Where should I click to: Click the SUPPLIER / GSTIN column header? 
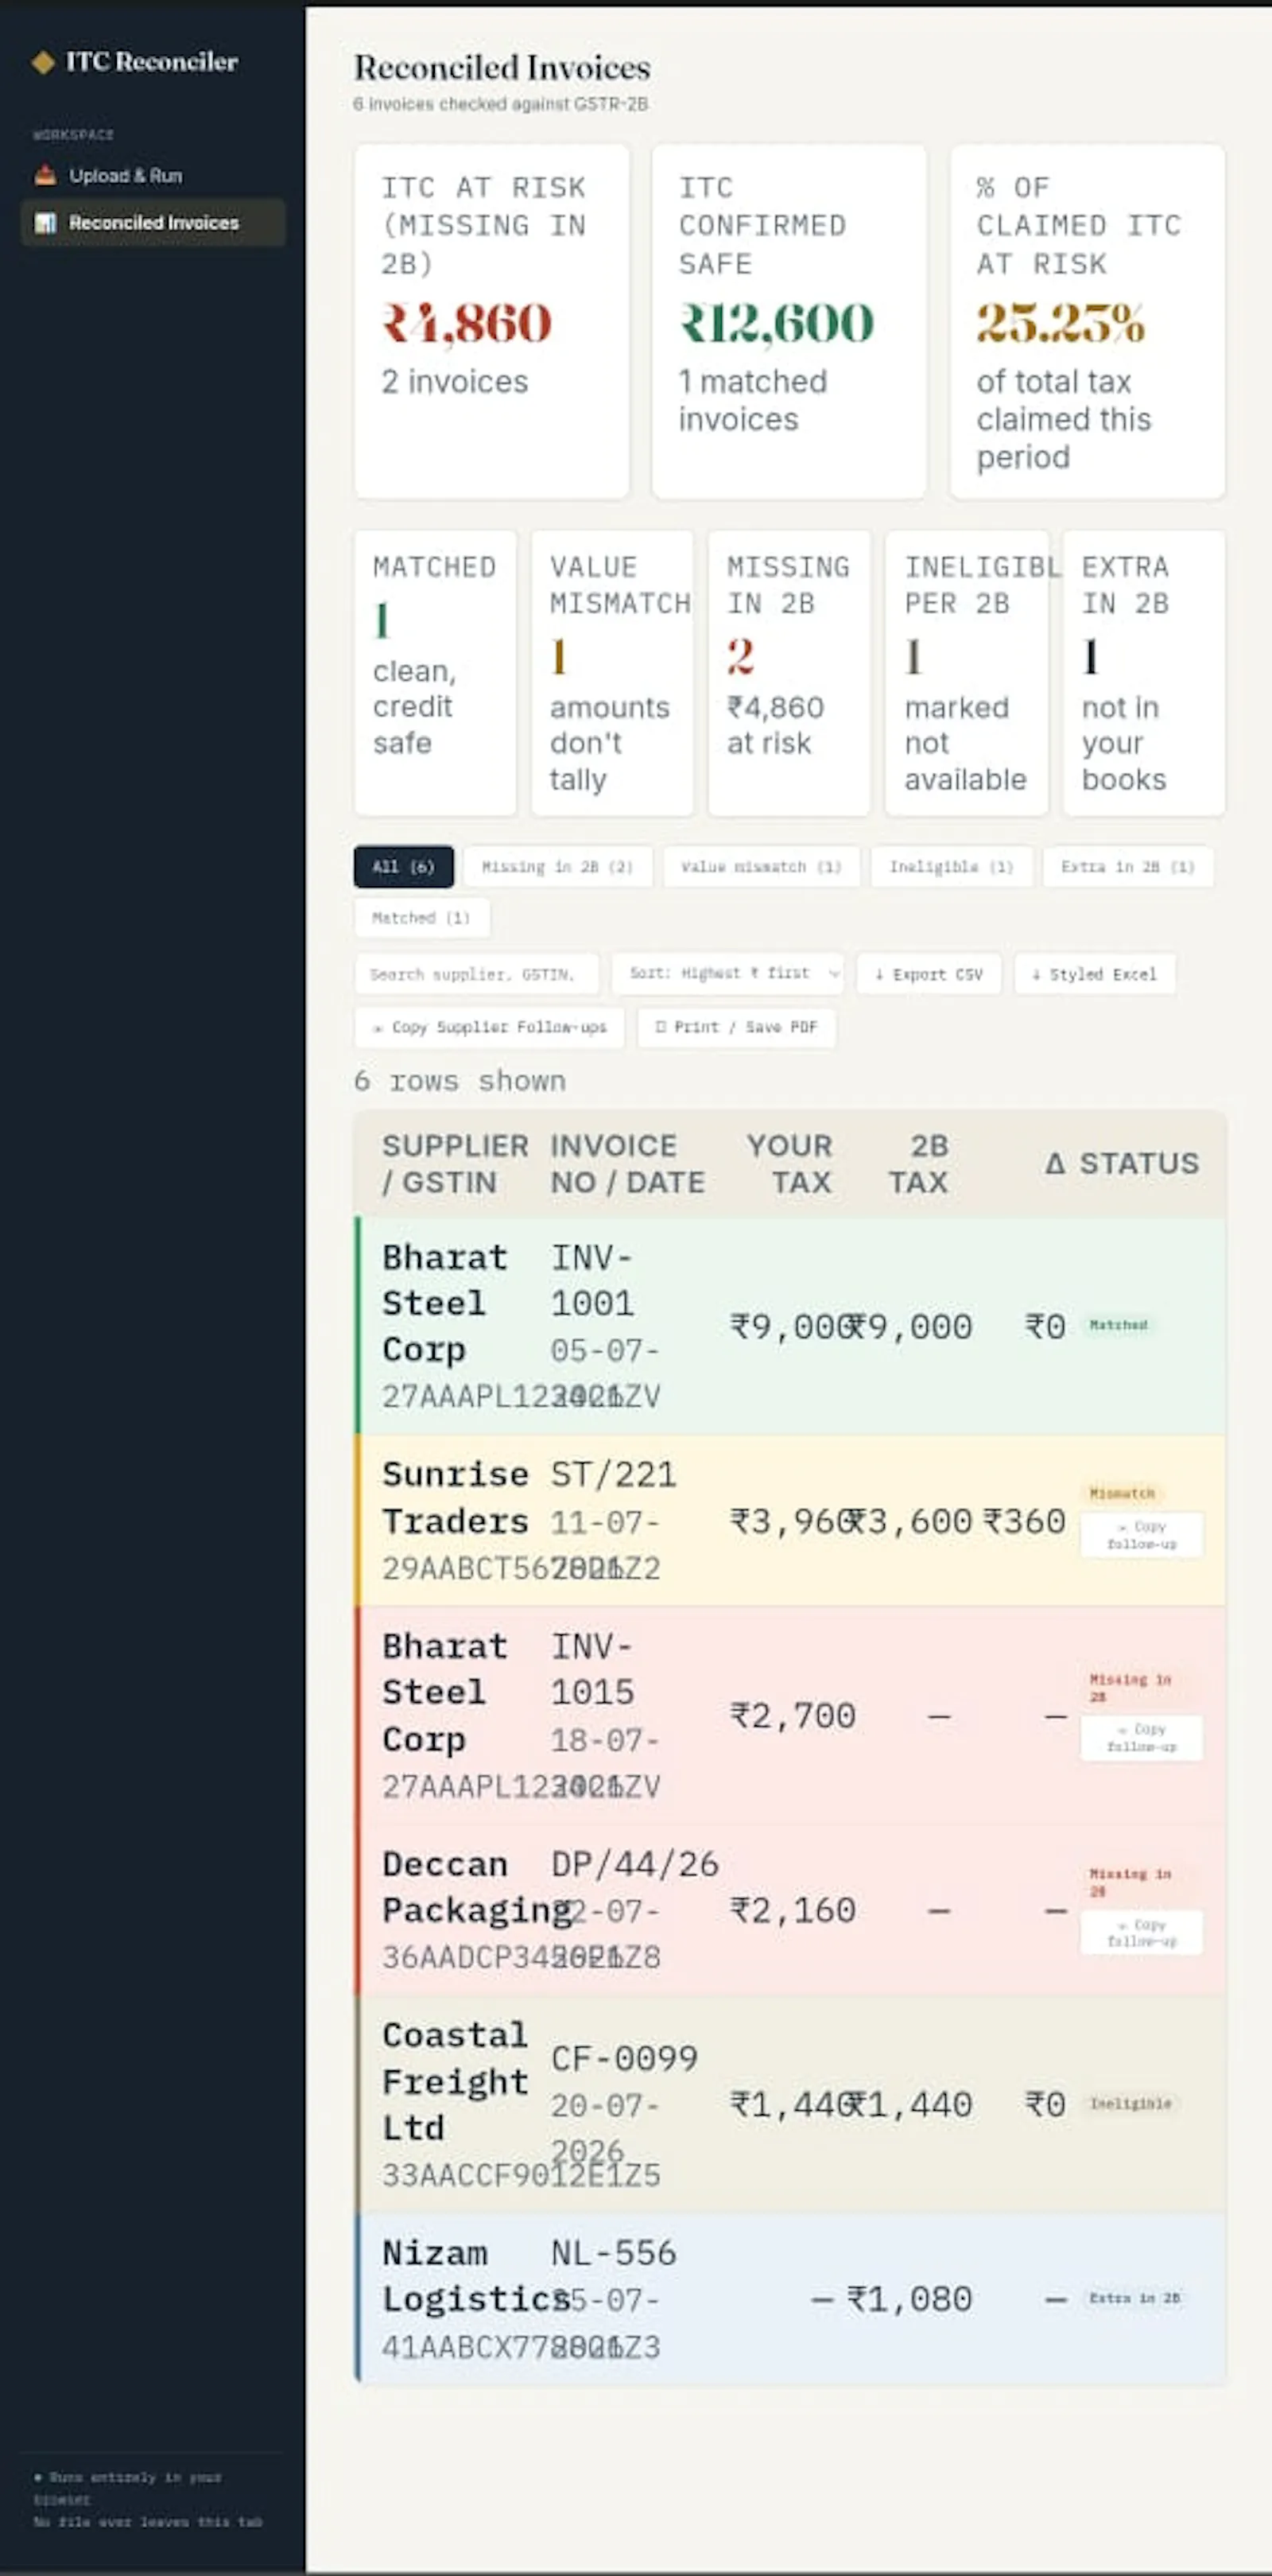pyautogui.click(x=455, y=1163)
